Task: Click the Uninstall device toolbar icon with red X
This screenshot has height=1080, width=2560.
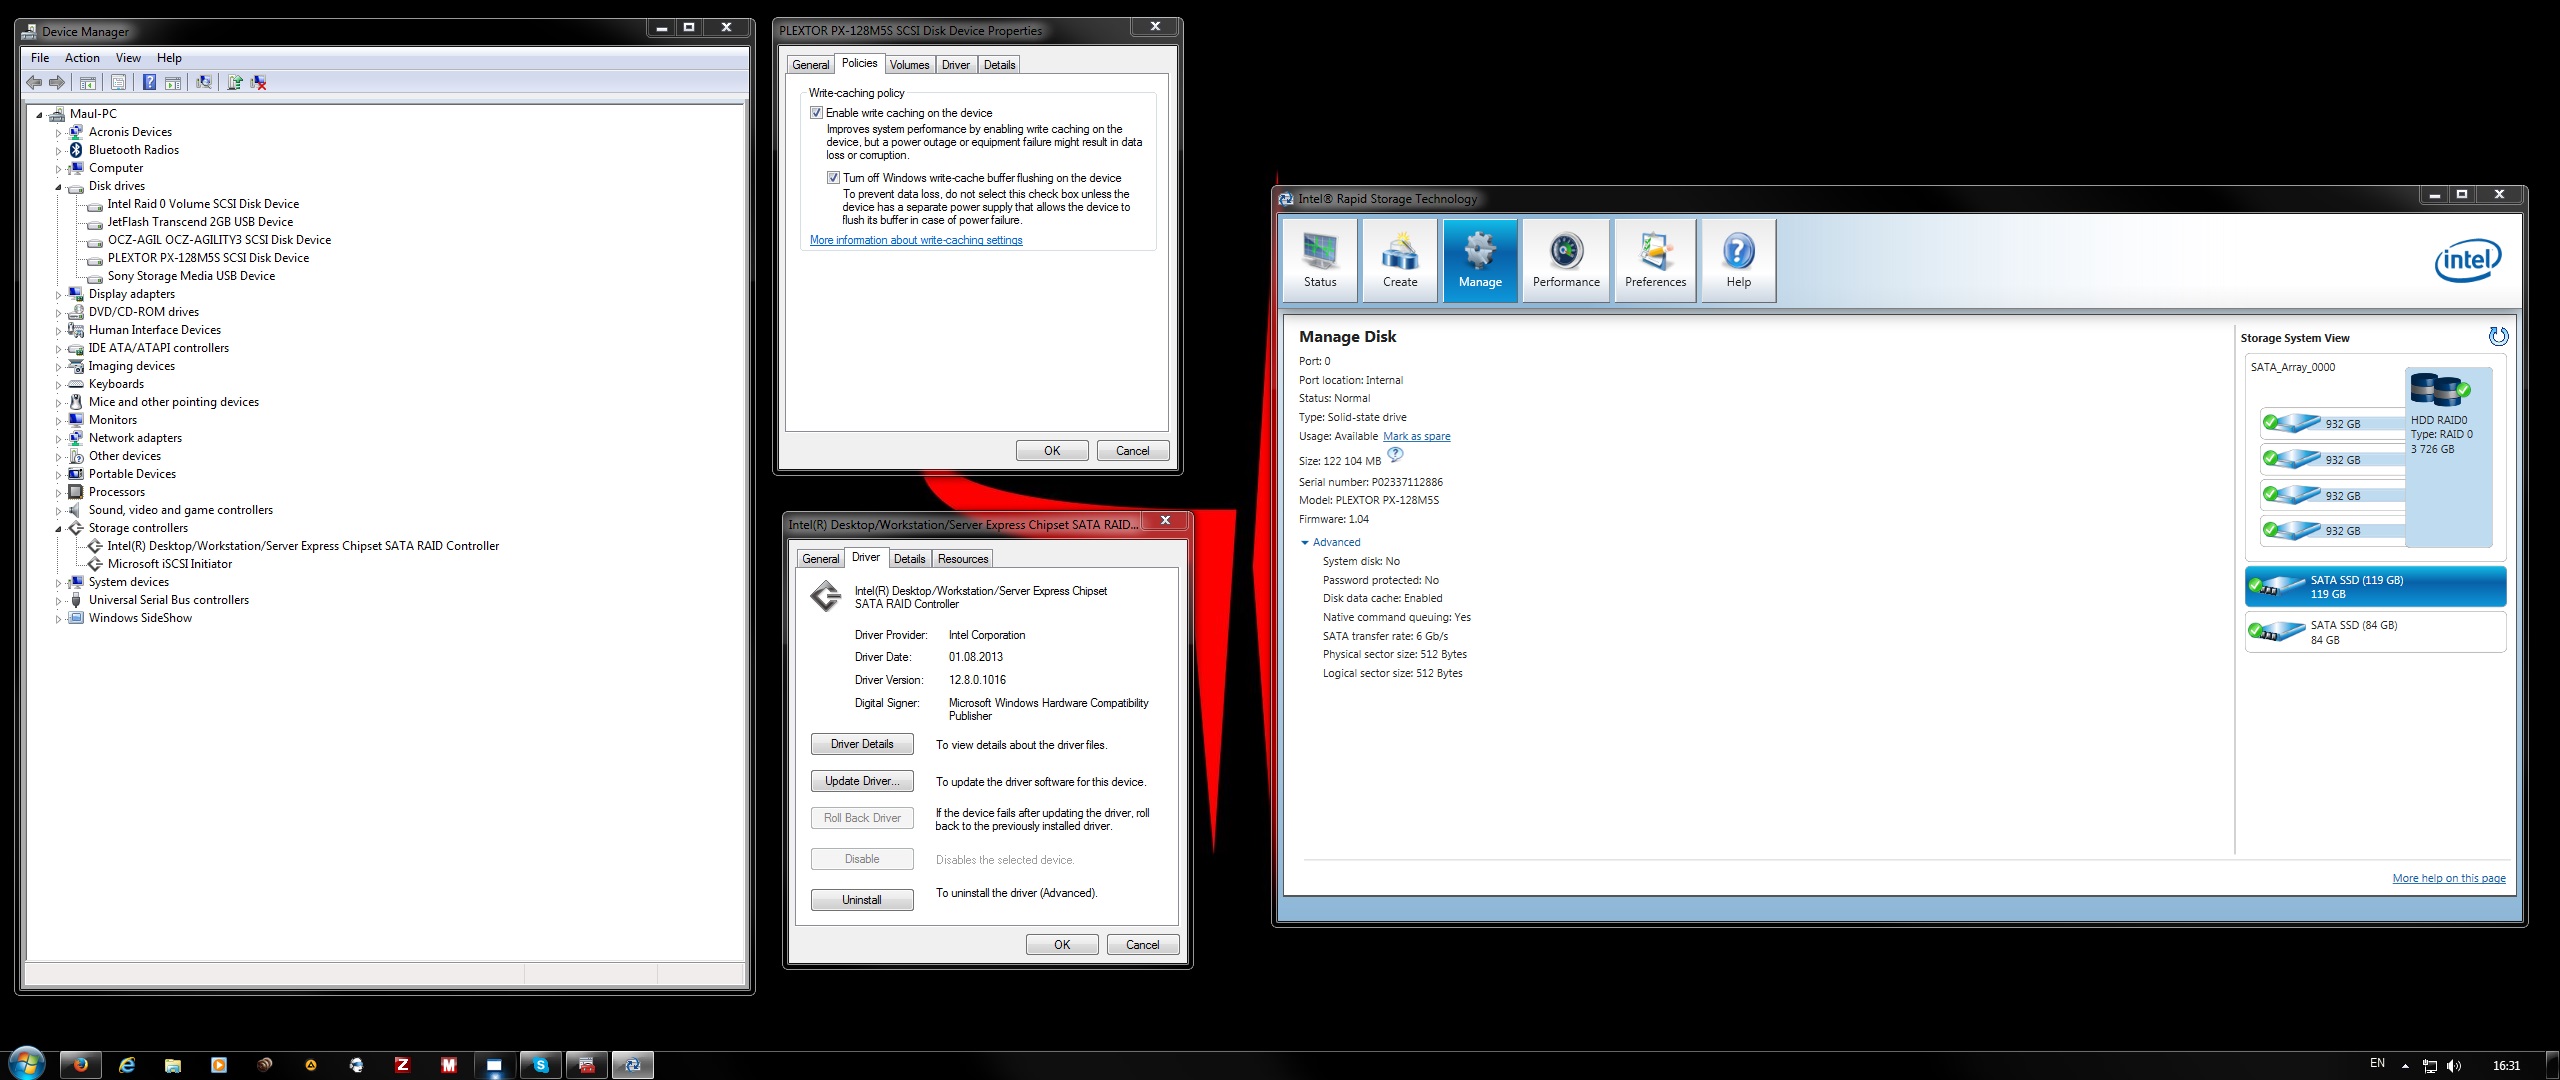Action: (258, 83)
